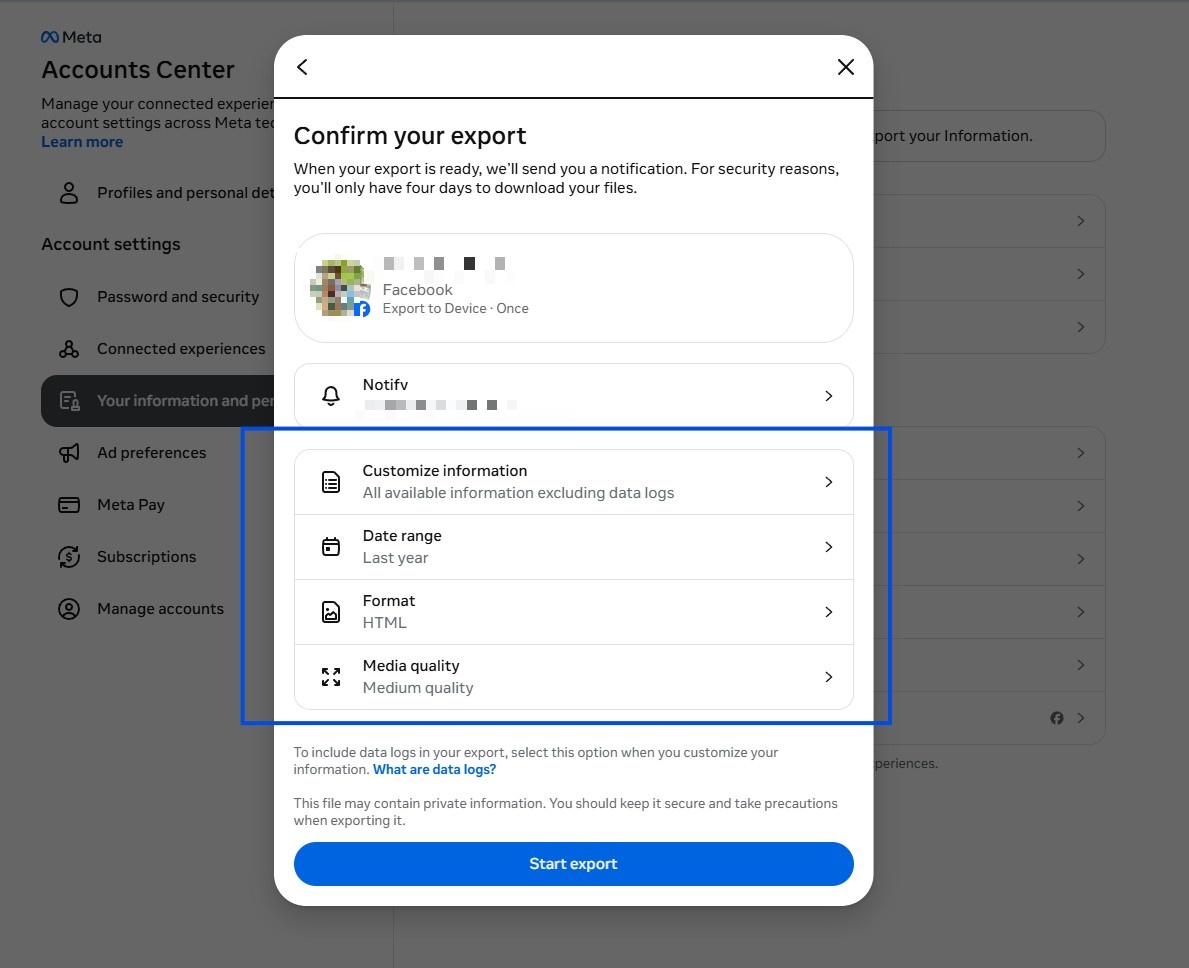The width and height of the screenshot is (1189, 968).
Task: Click the Customize information document icon
Action: point(331,482)
